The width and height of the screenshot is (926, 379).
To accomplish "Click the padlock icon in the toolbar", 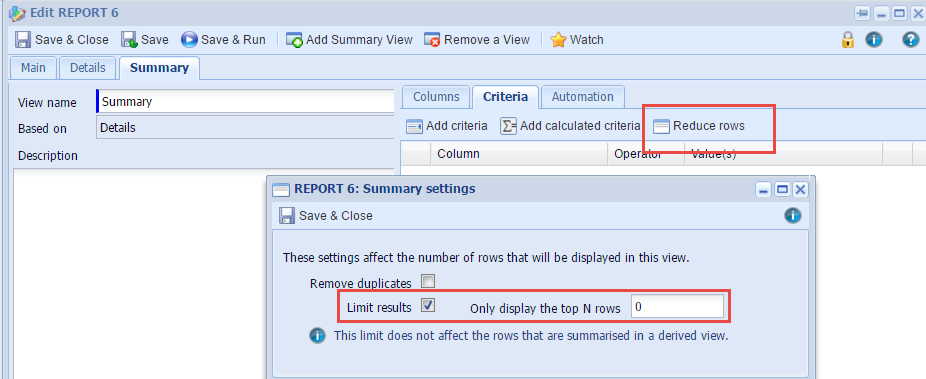I will [847, 40].
